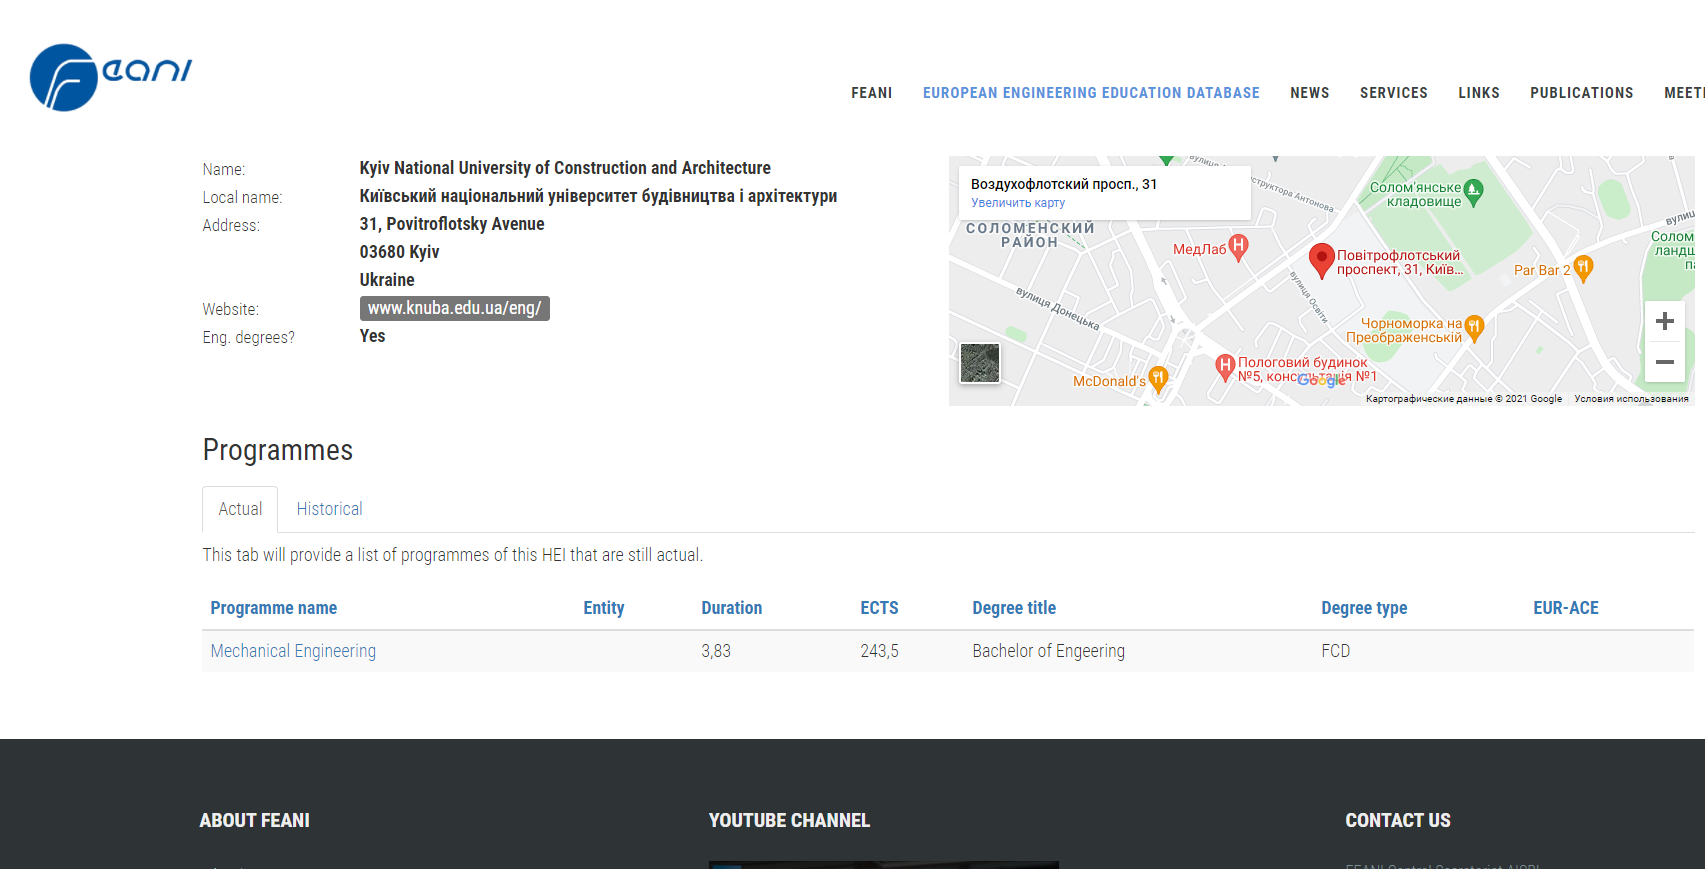This screenshot has width=1705, height=869.
Task: Open the PUBLICATIONS menu item
Action: pyautogui.click(x=1582, y=93)
